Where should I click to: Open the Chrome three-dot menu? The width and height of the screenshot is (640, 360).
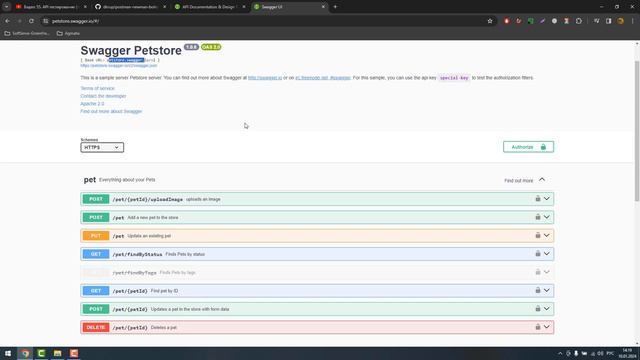point(633,21)
